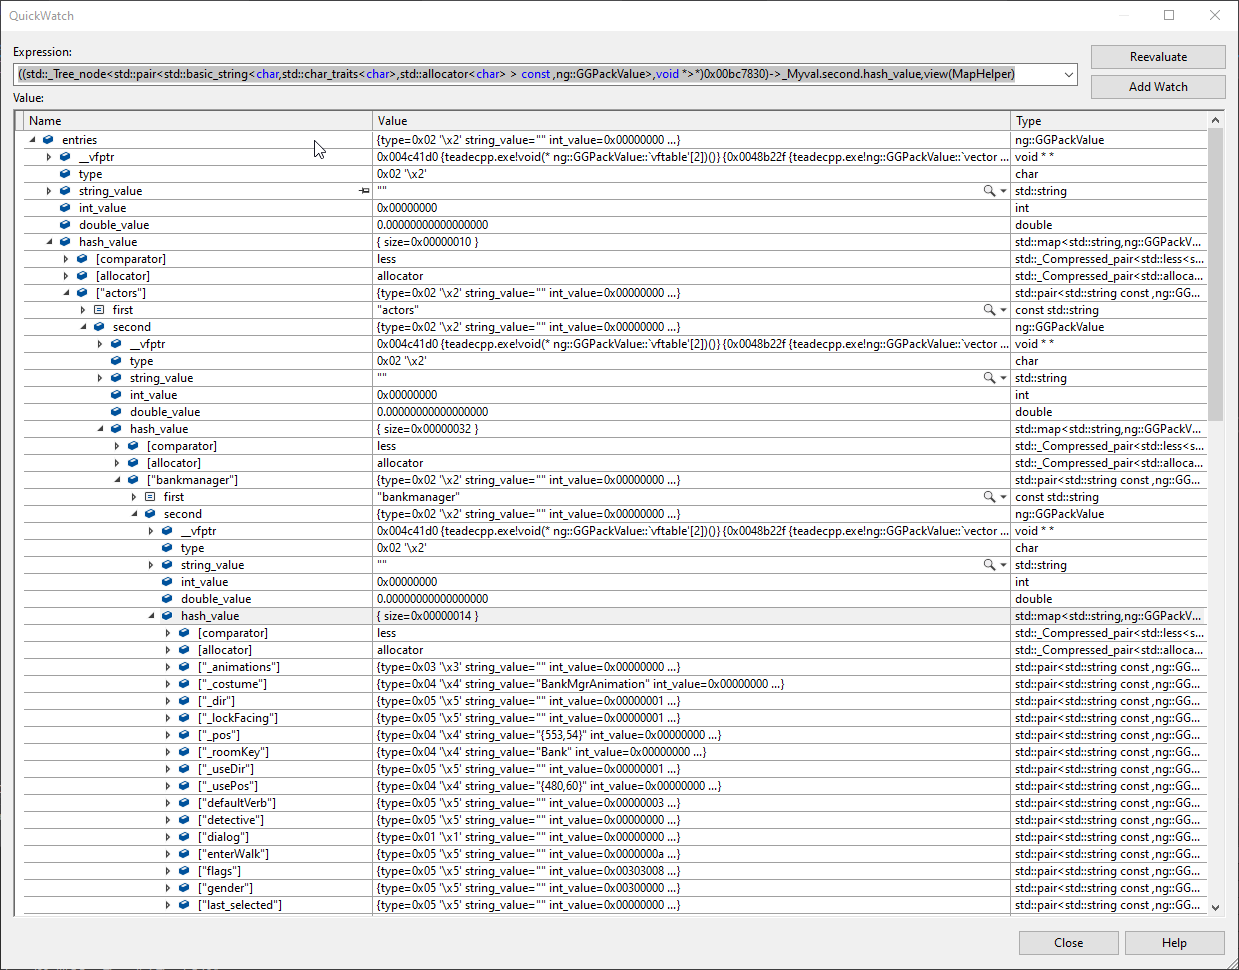Click the icon beside ["flags"] entry
This screenshot has width=1239, height=970.
pyautogui.click(x=184, y=871)
